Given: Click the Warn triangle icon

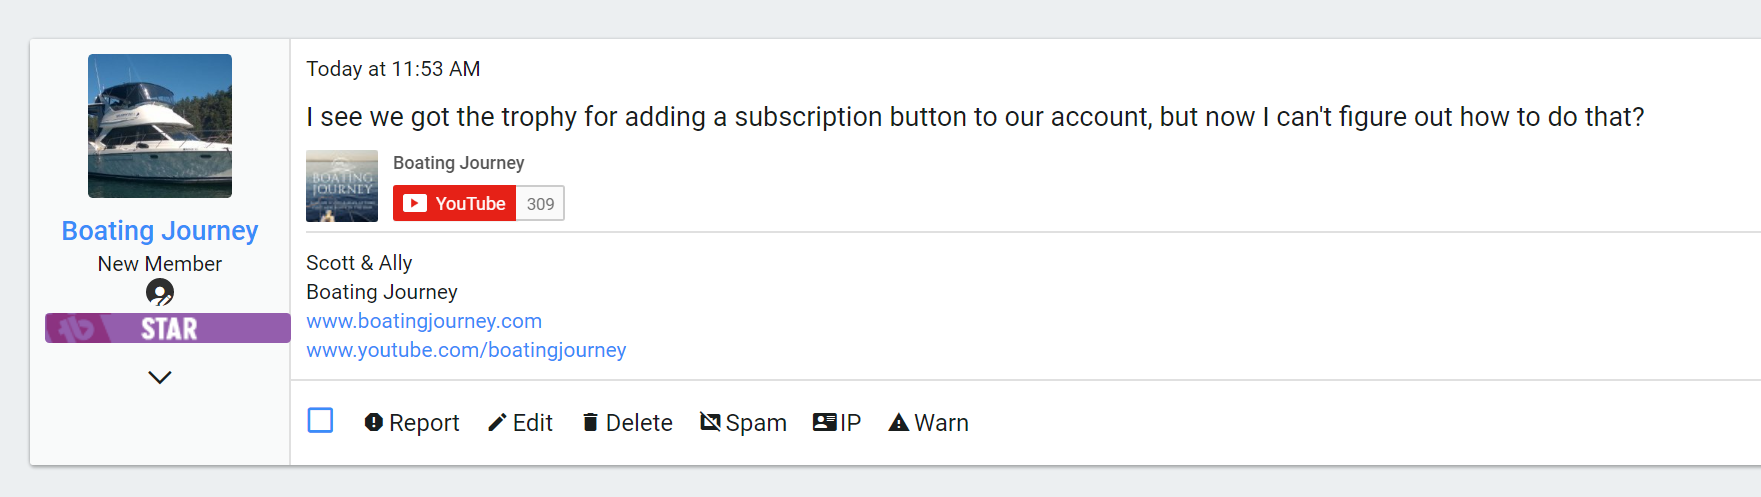Looking at the screenshot, I should [899, 423].
